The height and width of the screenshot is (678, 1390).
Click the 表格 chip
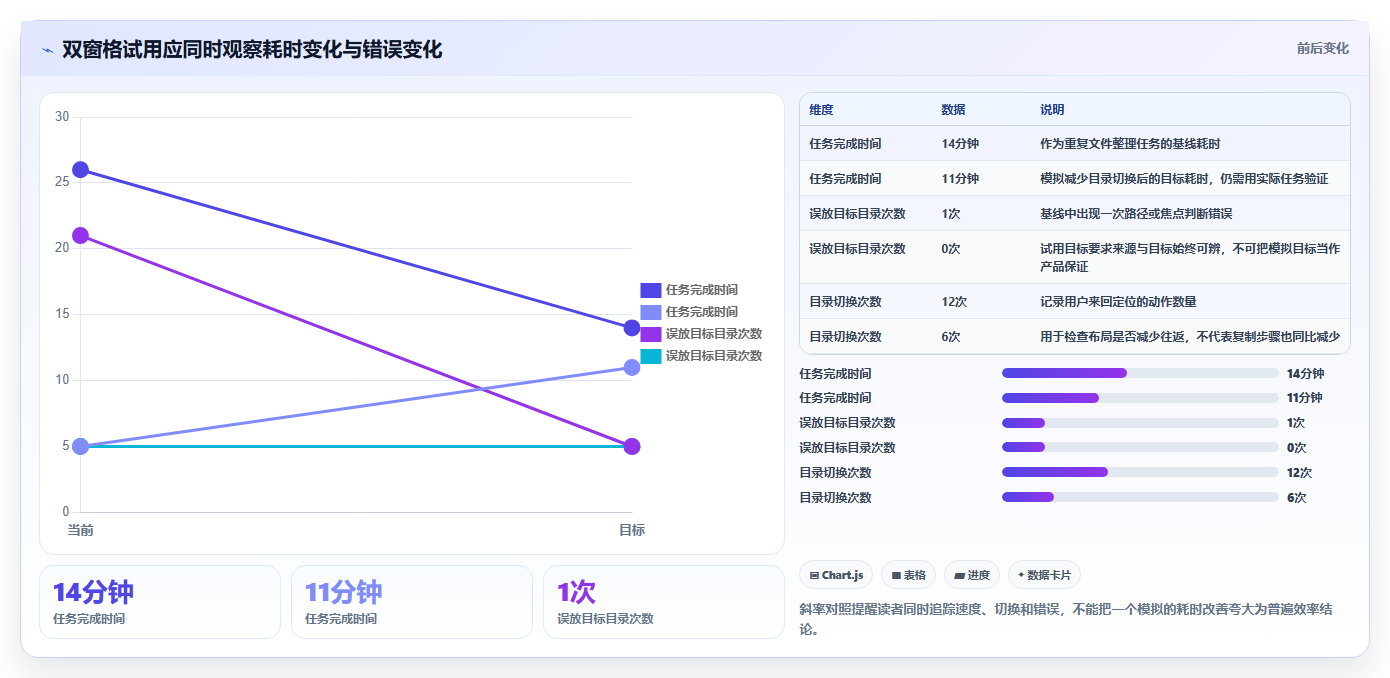tap(909, 575)
